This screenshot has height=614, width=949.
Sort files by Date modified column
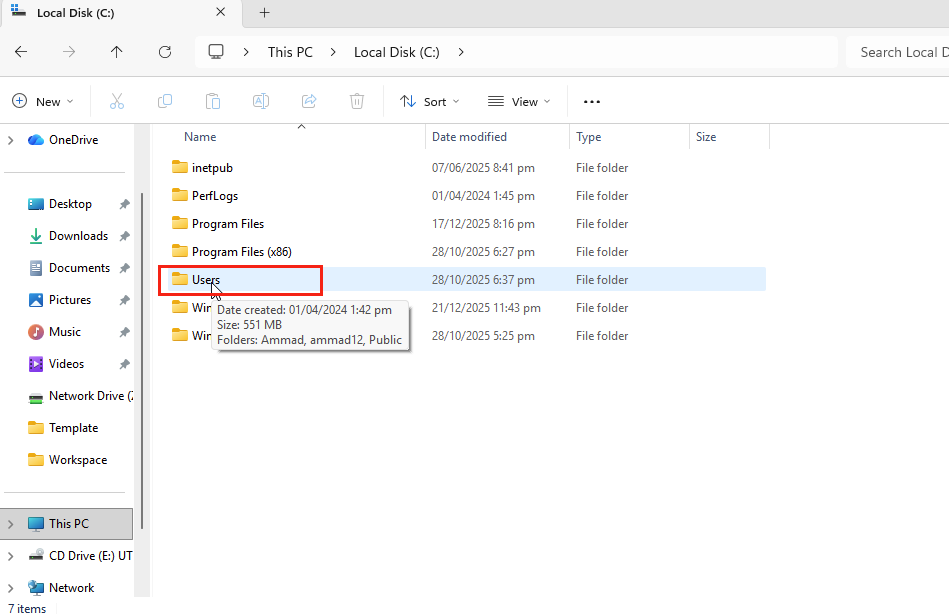pos(469,137)
